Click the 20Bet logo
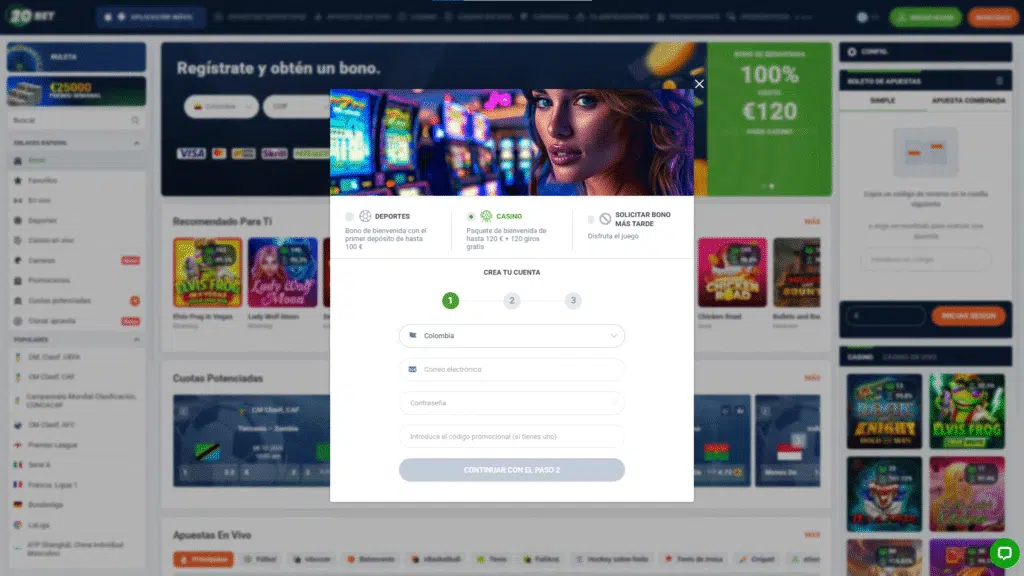Screen dimensions: 1024x576 [x=31, y=16]
